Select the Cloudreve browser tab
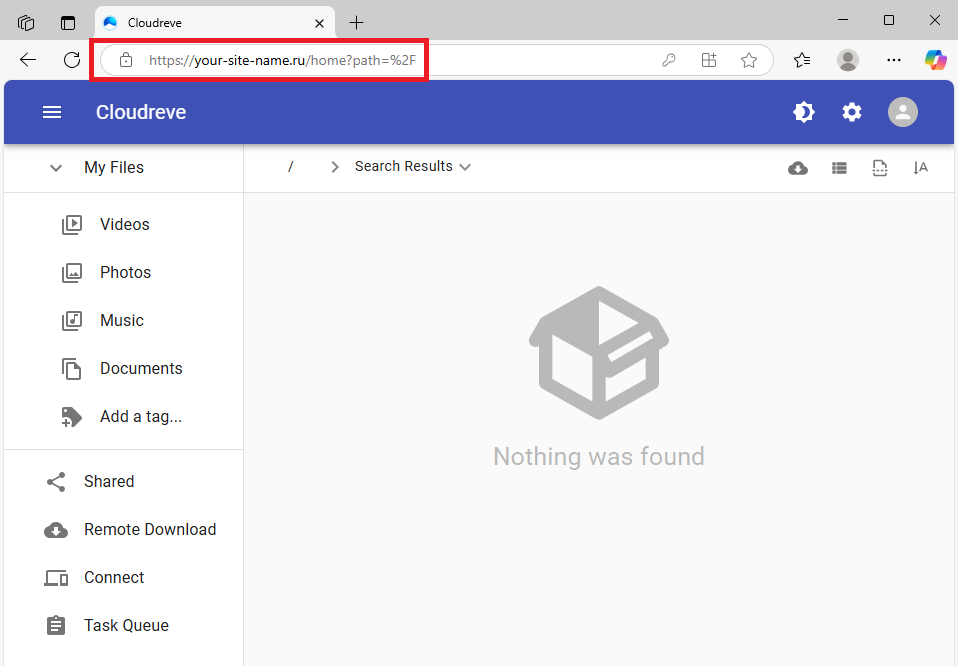The width and height of the screenshot is (958, 666). tap(214, 23)
